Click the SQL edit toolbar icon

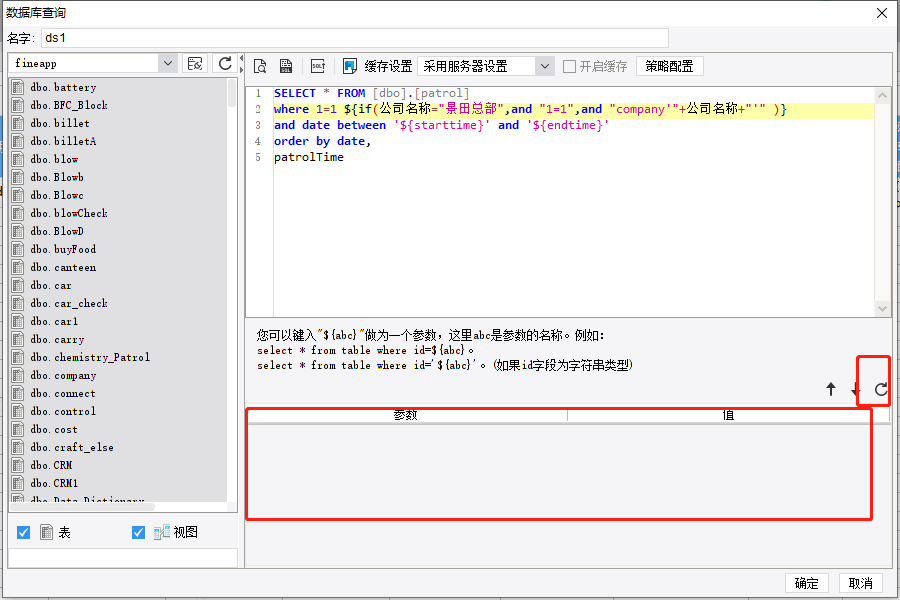tap(318, 67)
